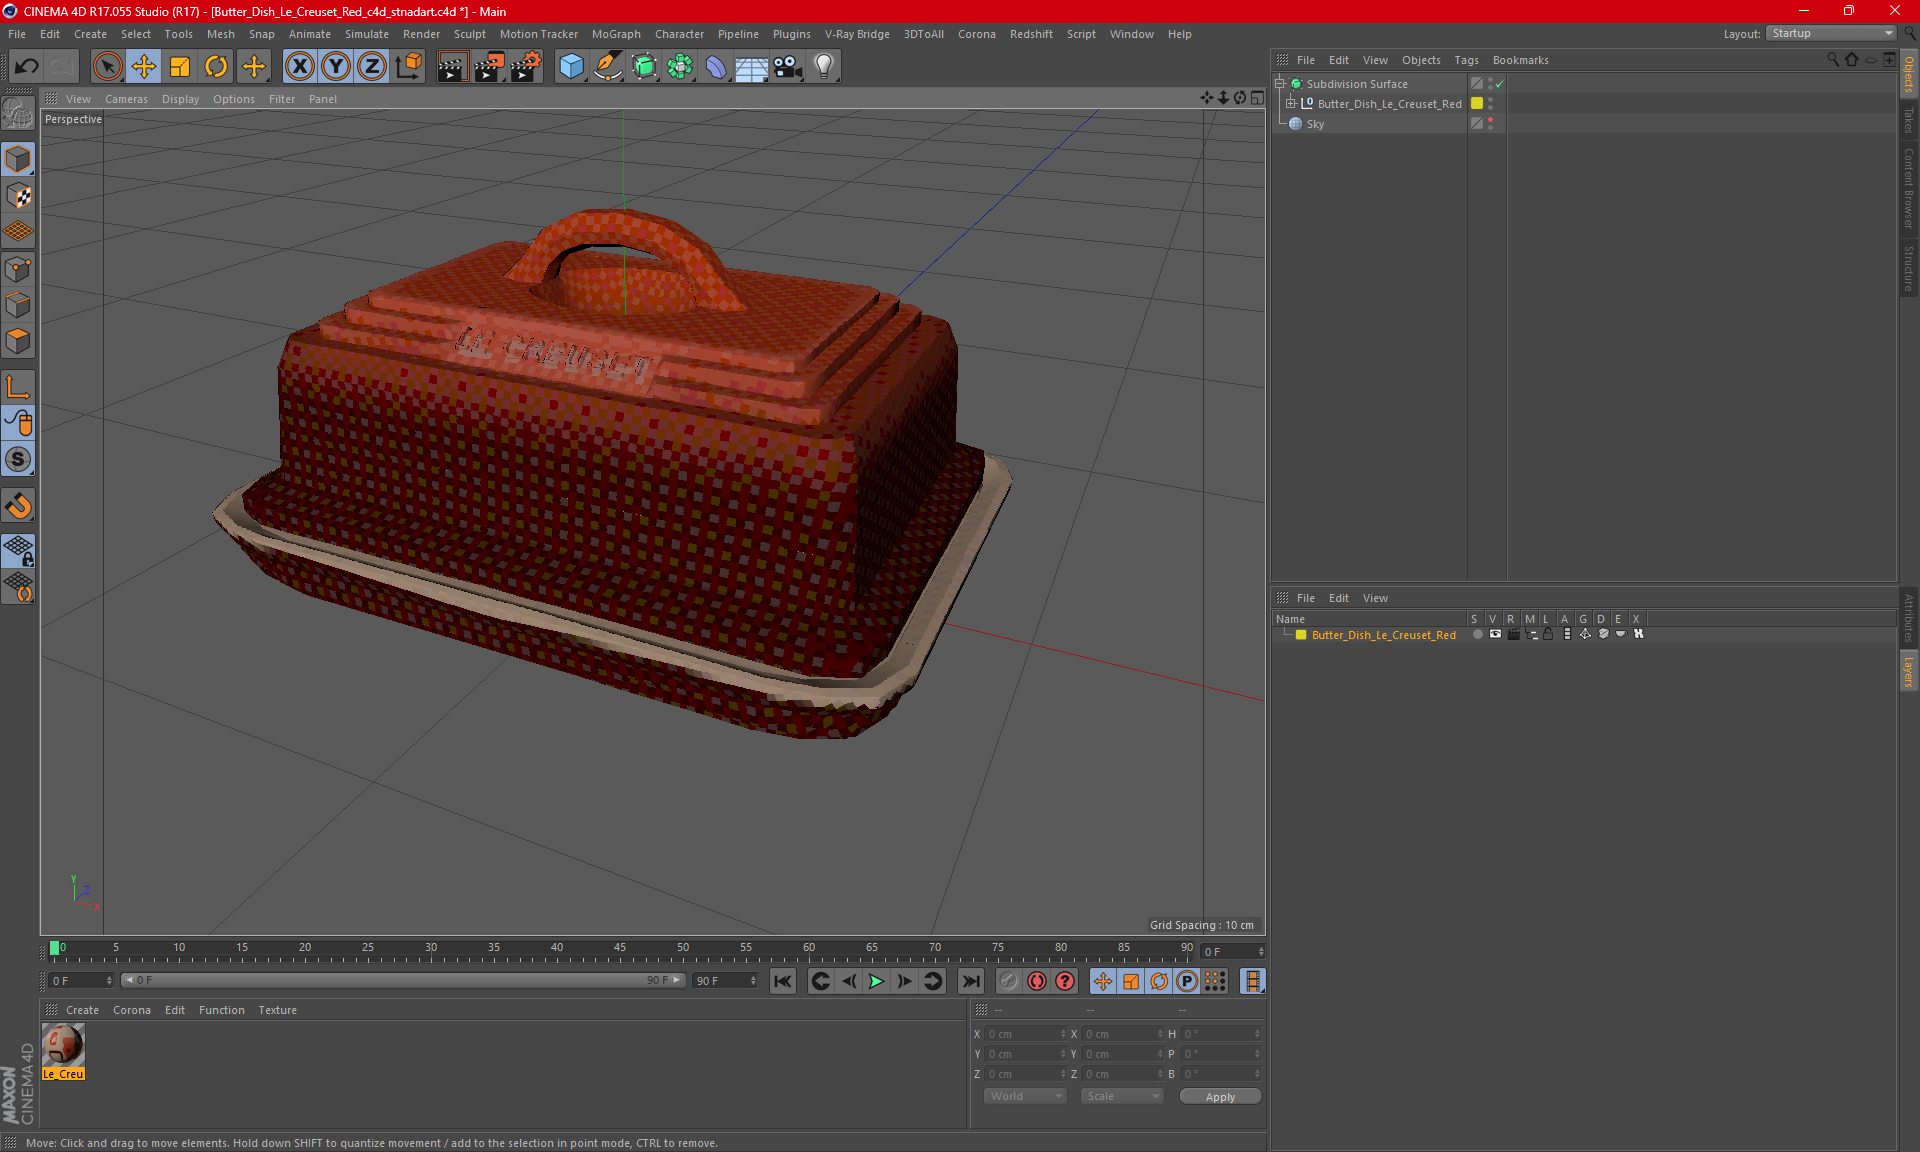Image resolution: width=1920 pixels, height=1152 pixels.
Task: Click yellow layer color for Butter_Dish layer
Action: (1301, 635)
